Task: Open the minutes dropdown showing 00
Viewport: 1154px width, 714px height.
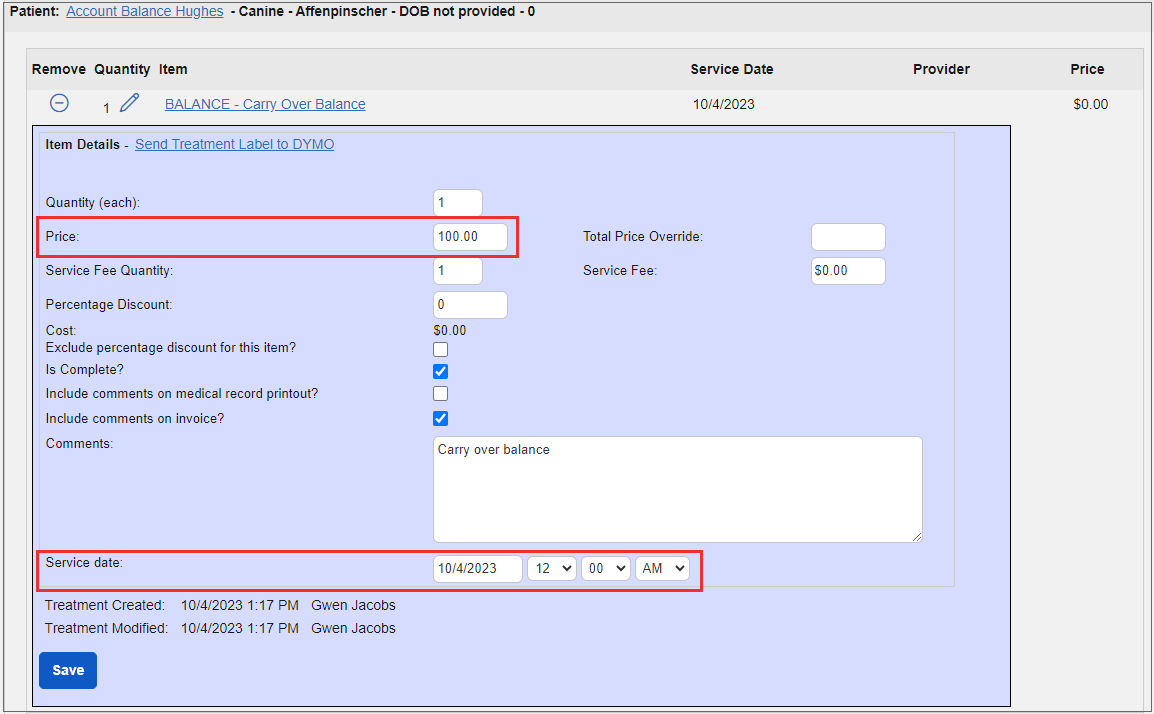Action: [x=606, y=569]
